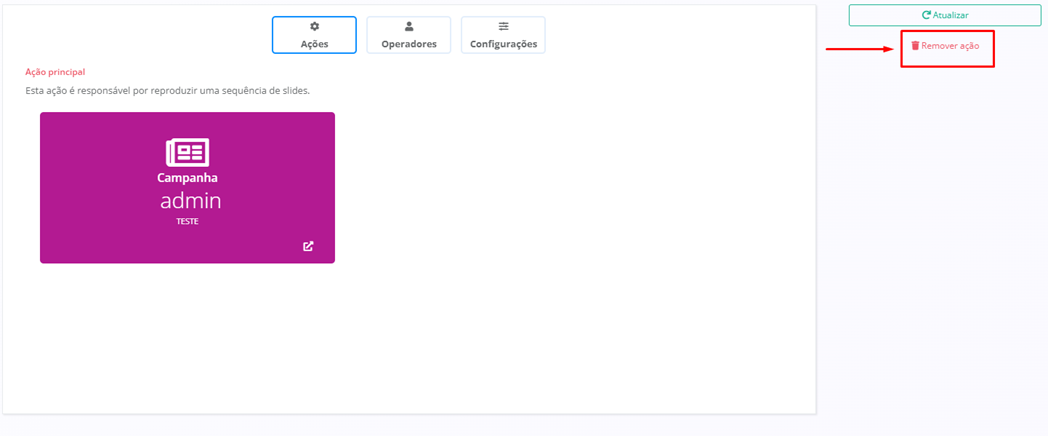Click the refresh icon in Atualizar button

click(927, 15)
